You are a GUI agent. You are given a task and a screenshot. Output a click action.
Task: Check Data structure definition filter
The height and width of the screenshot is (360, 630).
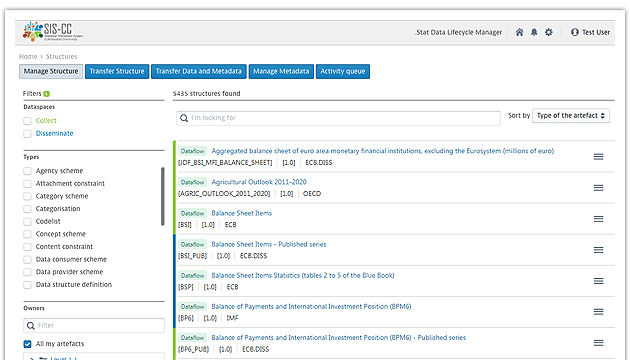click(x=27, y=285)
